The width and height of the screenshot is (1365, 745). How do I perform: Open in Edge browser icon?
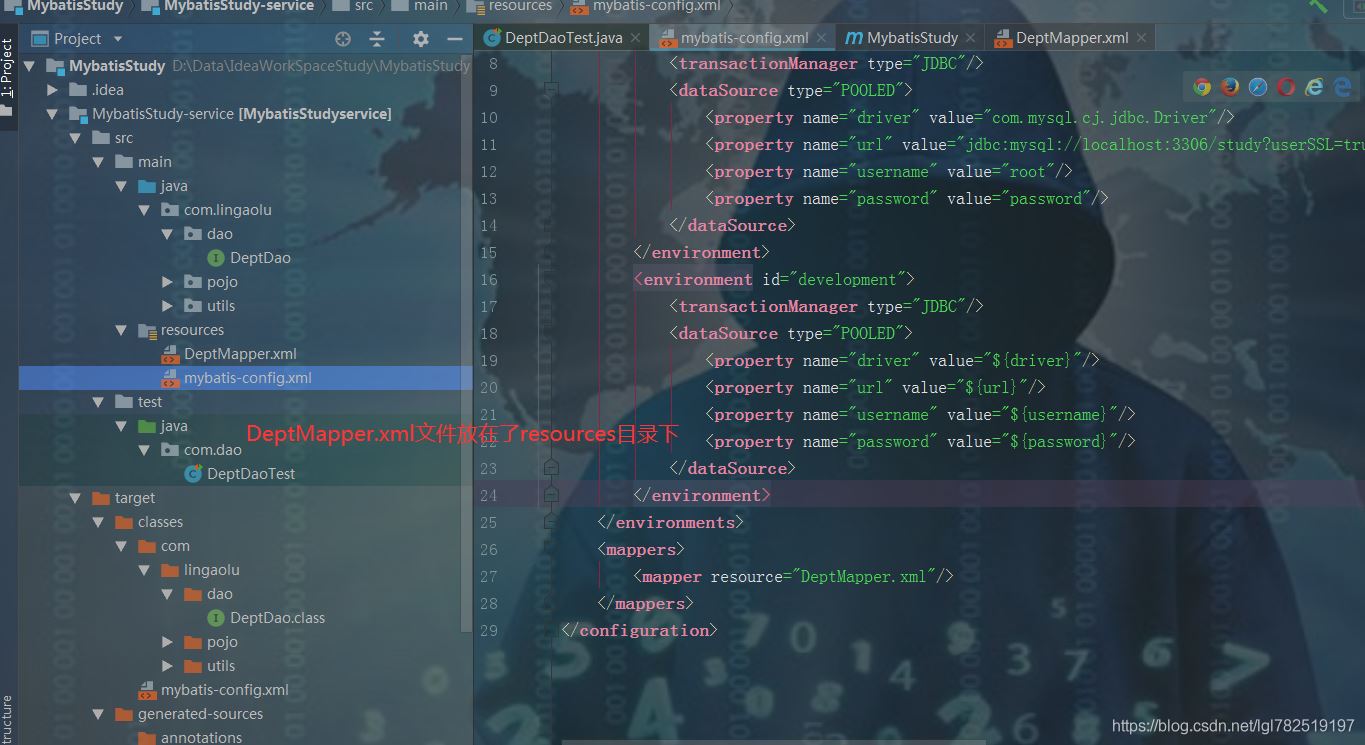pyautogui.click(x=1341, y=87)
